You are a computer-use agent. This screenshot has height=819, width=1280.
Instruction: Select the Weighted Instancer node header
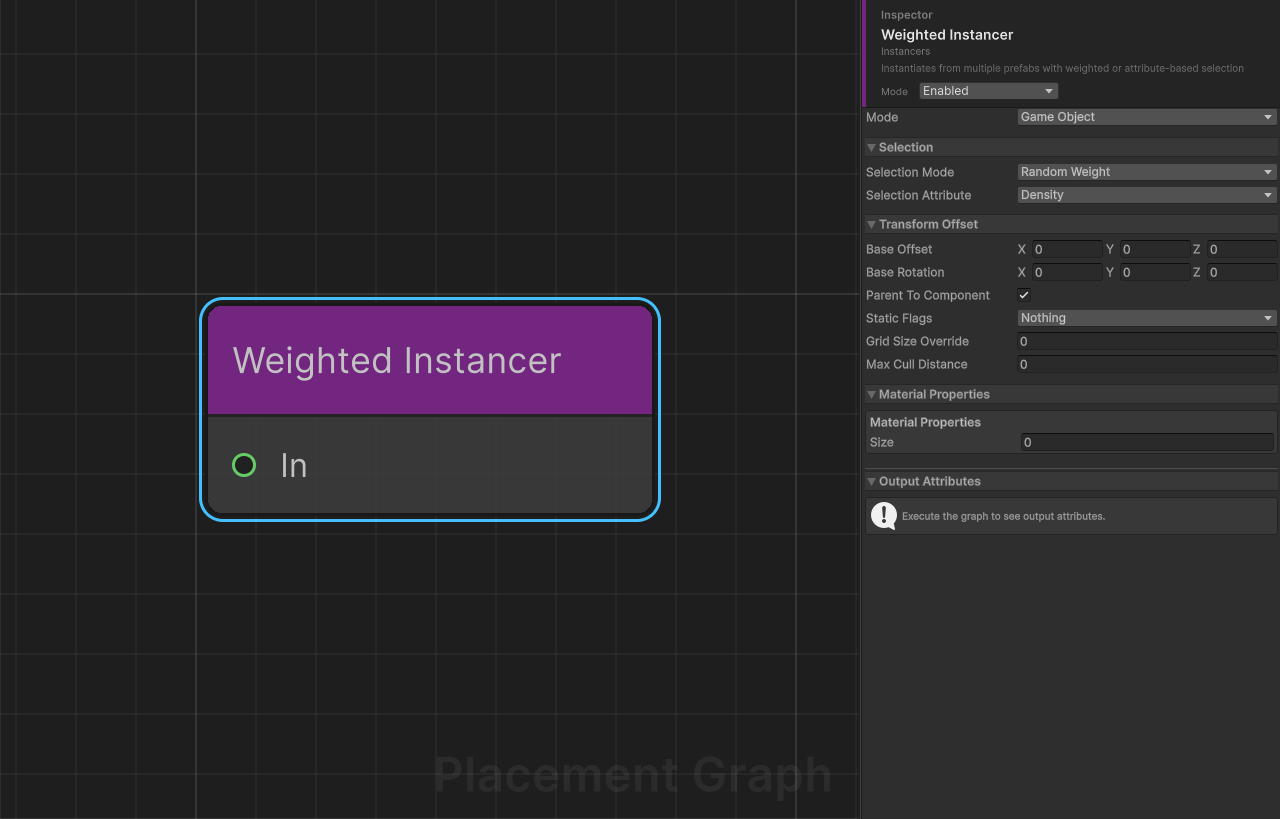430,360
